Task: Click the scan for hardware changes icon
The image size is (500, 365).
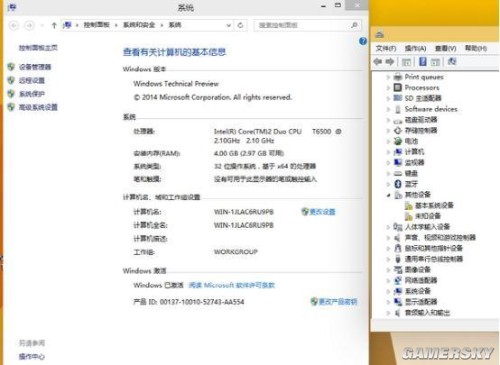Action: coord(452,61)
